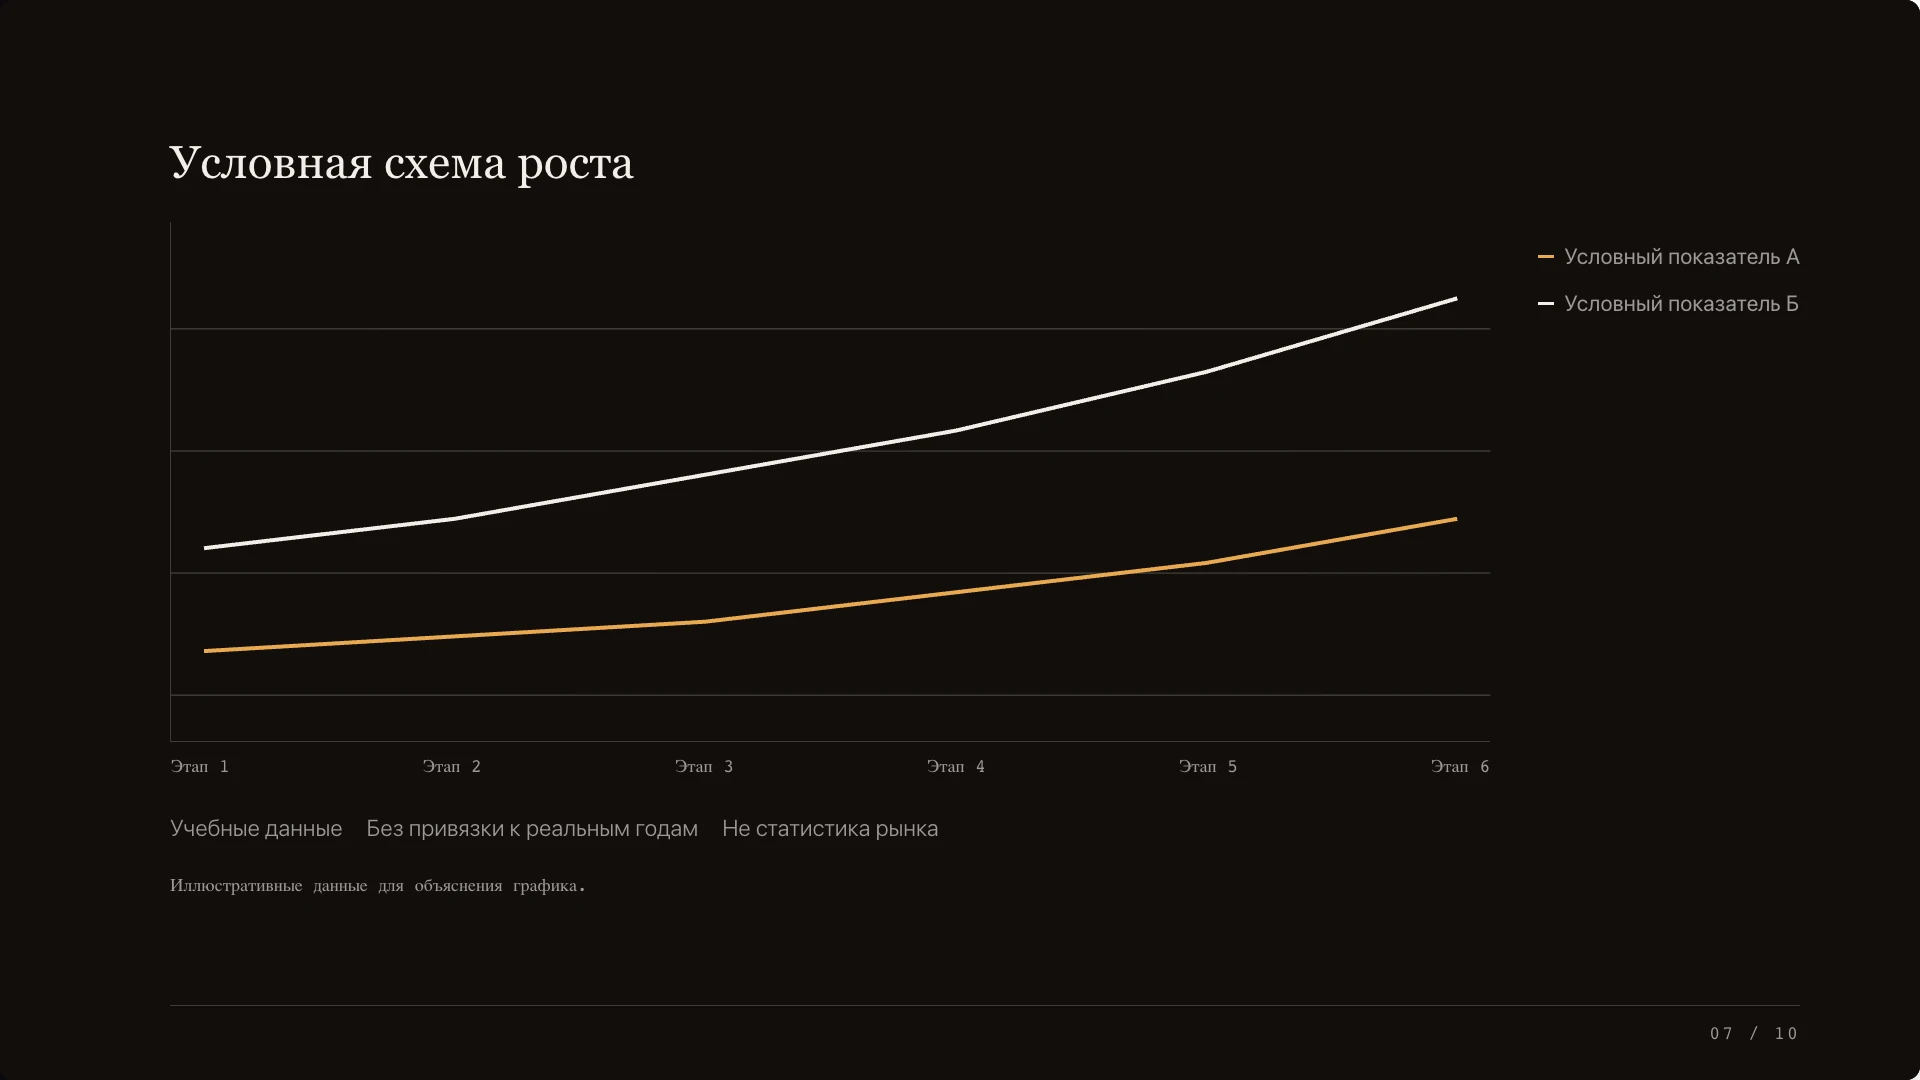Screen dimensions: 1920x1080
Task: Click axis label Этап 3
Action: [703, 767]
